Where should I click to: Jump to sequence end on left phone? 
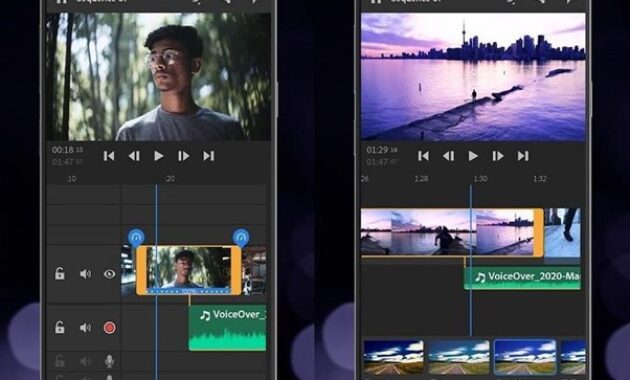pyautogui.click(x=209, y=156)
